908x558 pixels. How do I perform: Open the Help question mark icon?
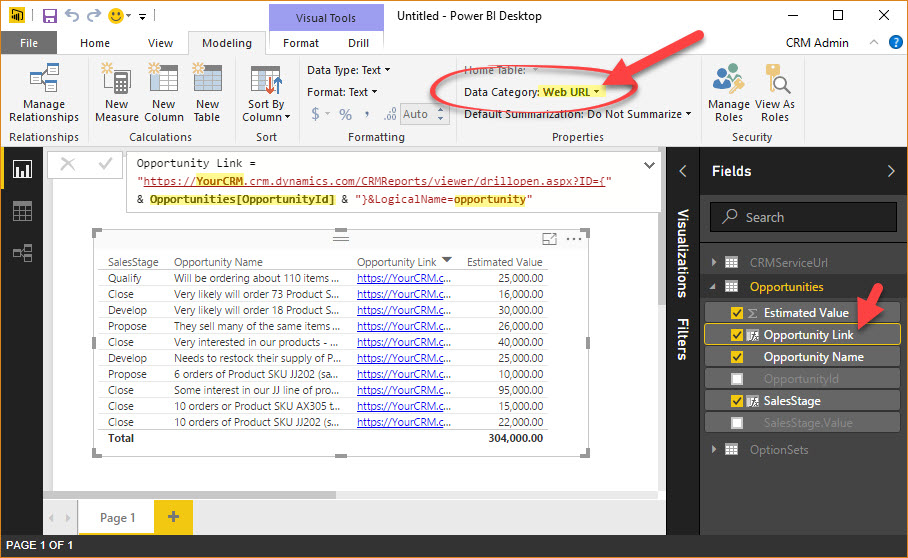coord(895,42)
